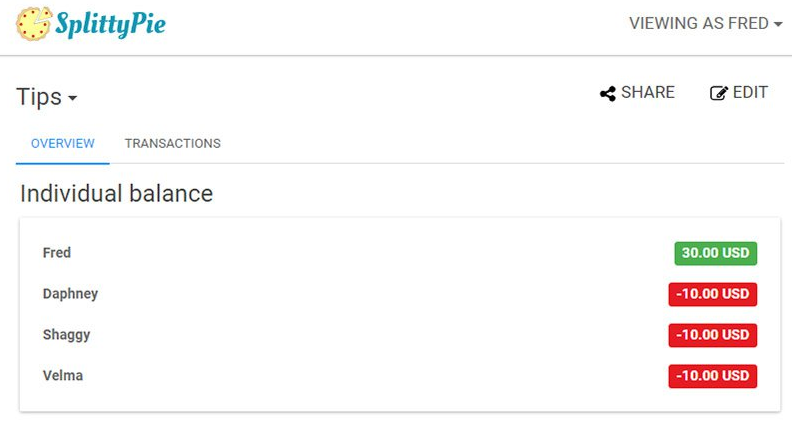This screenshot has width=792, height=421.
Task: Click the pencil edit icon
Action: pos(718,93)
